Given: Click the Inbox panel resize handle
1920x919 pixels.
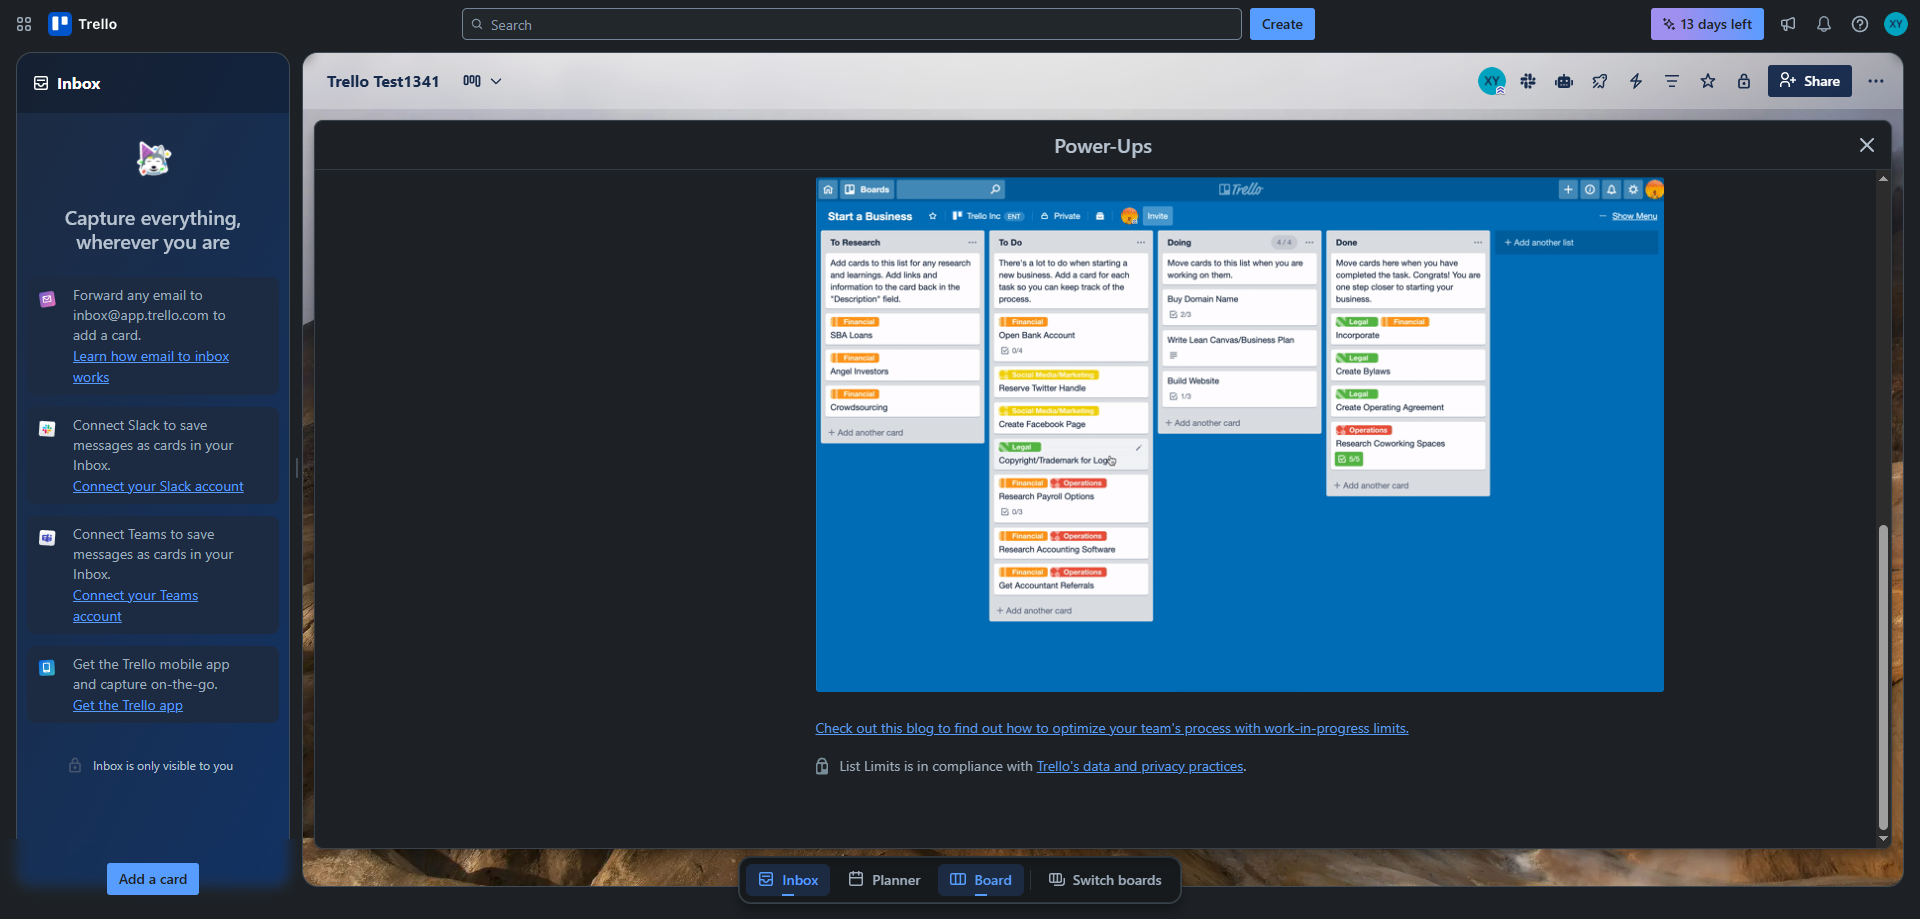Looking at the screenshot, I should tap(296, 467).
